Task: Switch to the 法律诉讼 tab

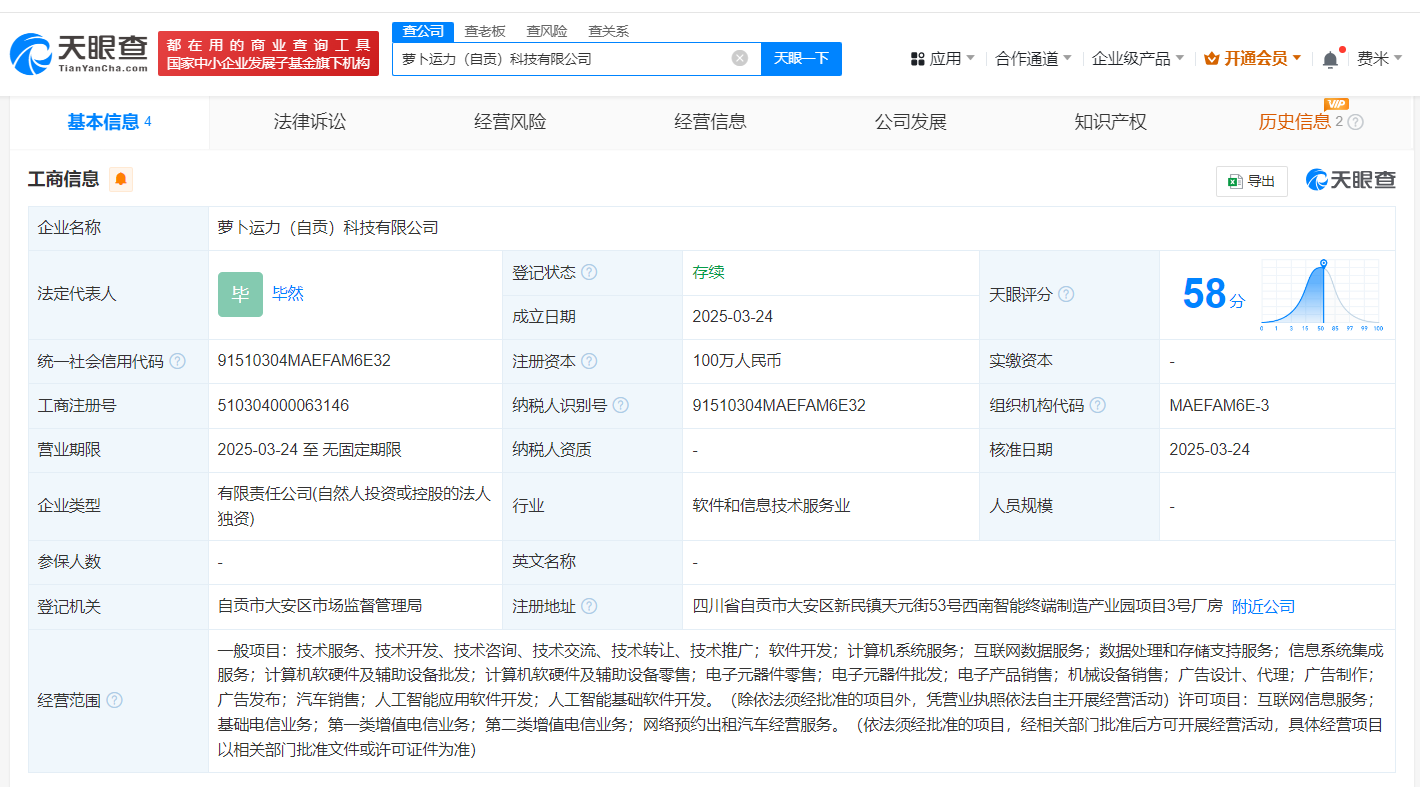Action: 310,122
